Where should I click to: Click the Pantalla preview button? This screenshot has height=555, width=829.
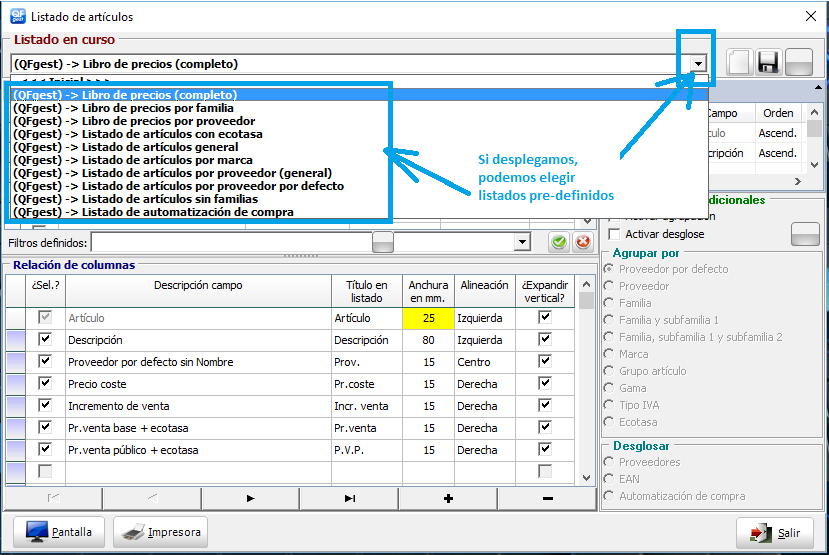tap(59, 532)
